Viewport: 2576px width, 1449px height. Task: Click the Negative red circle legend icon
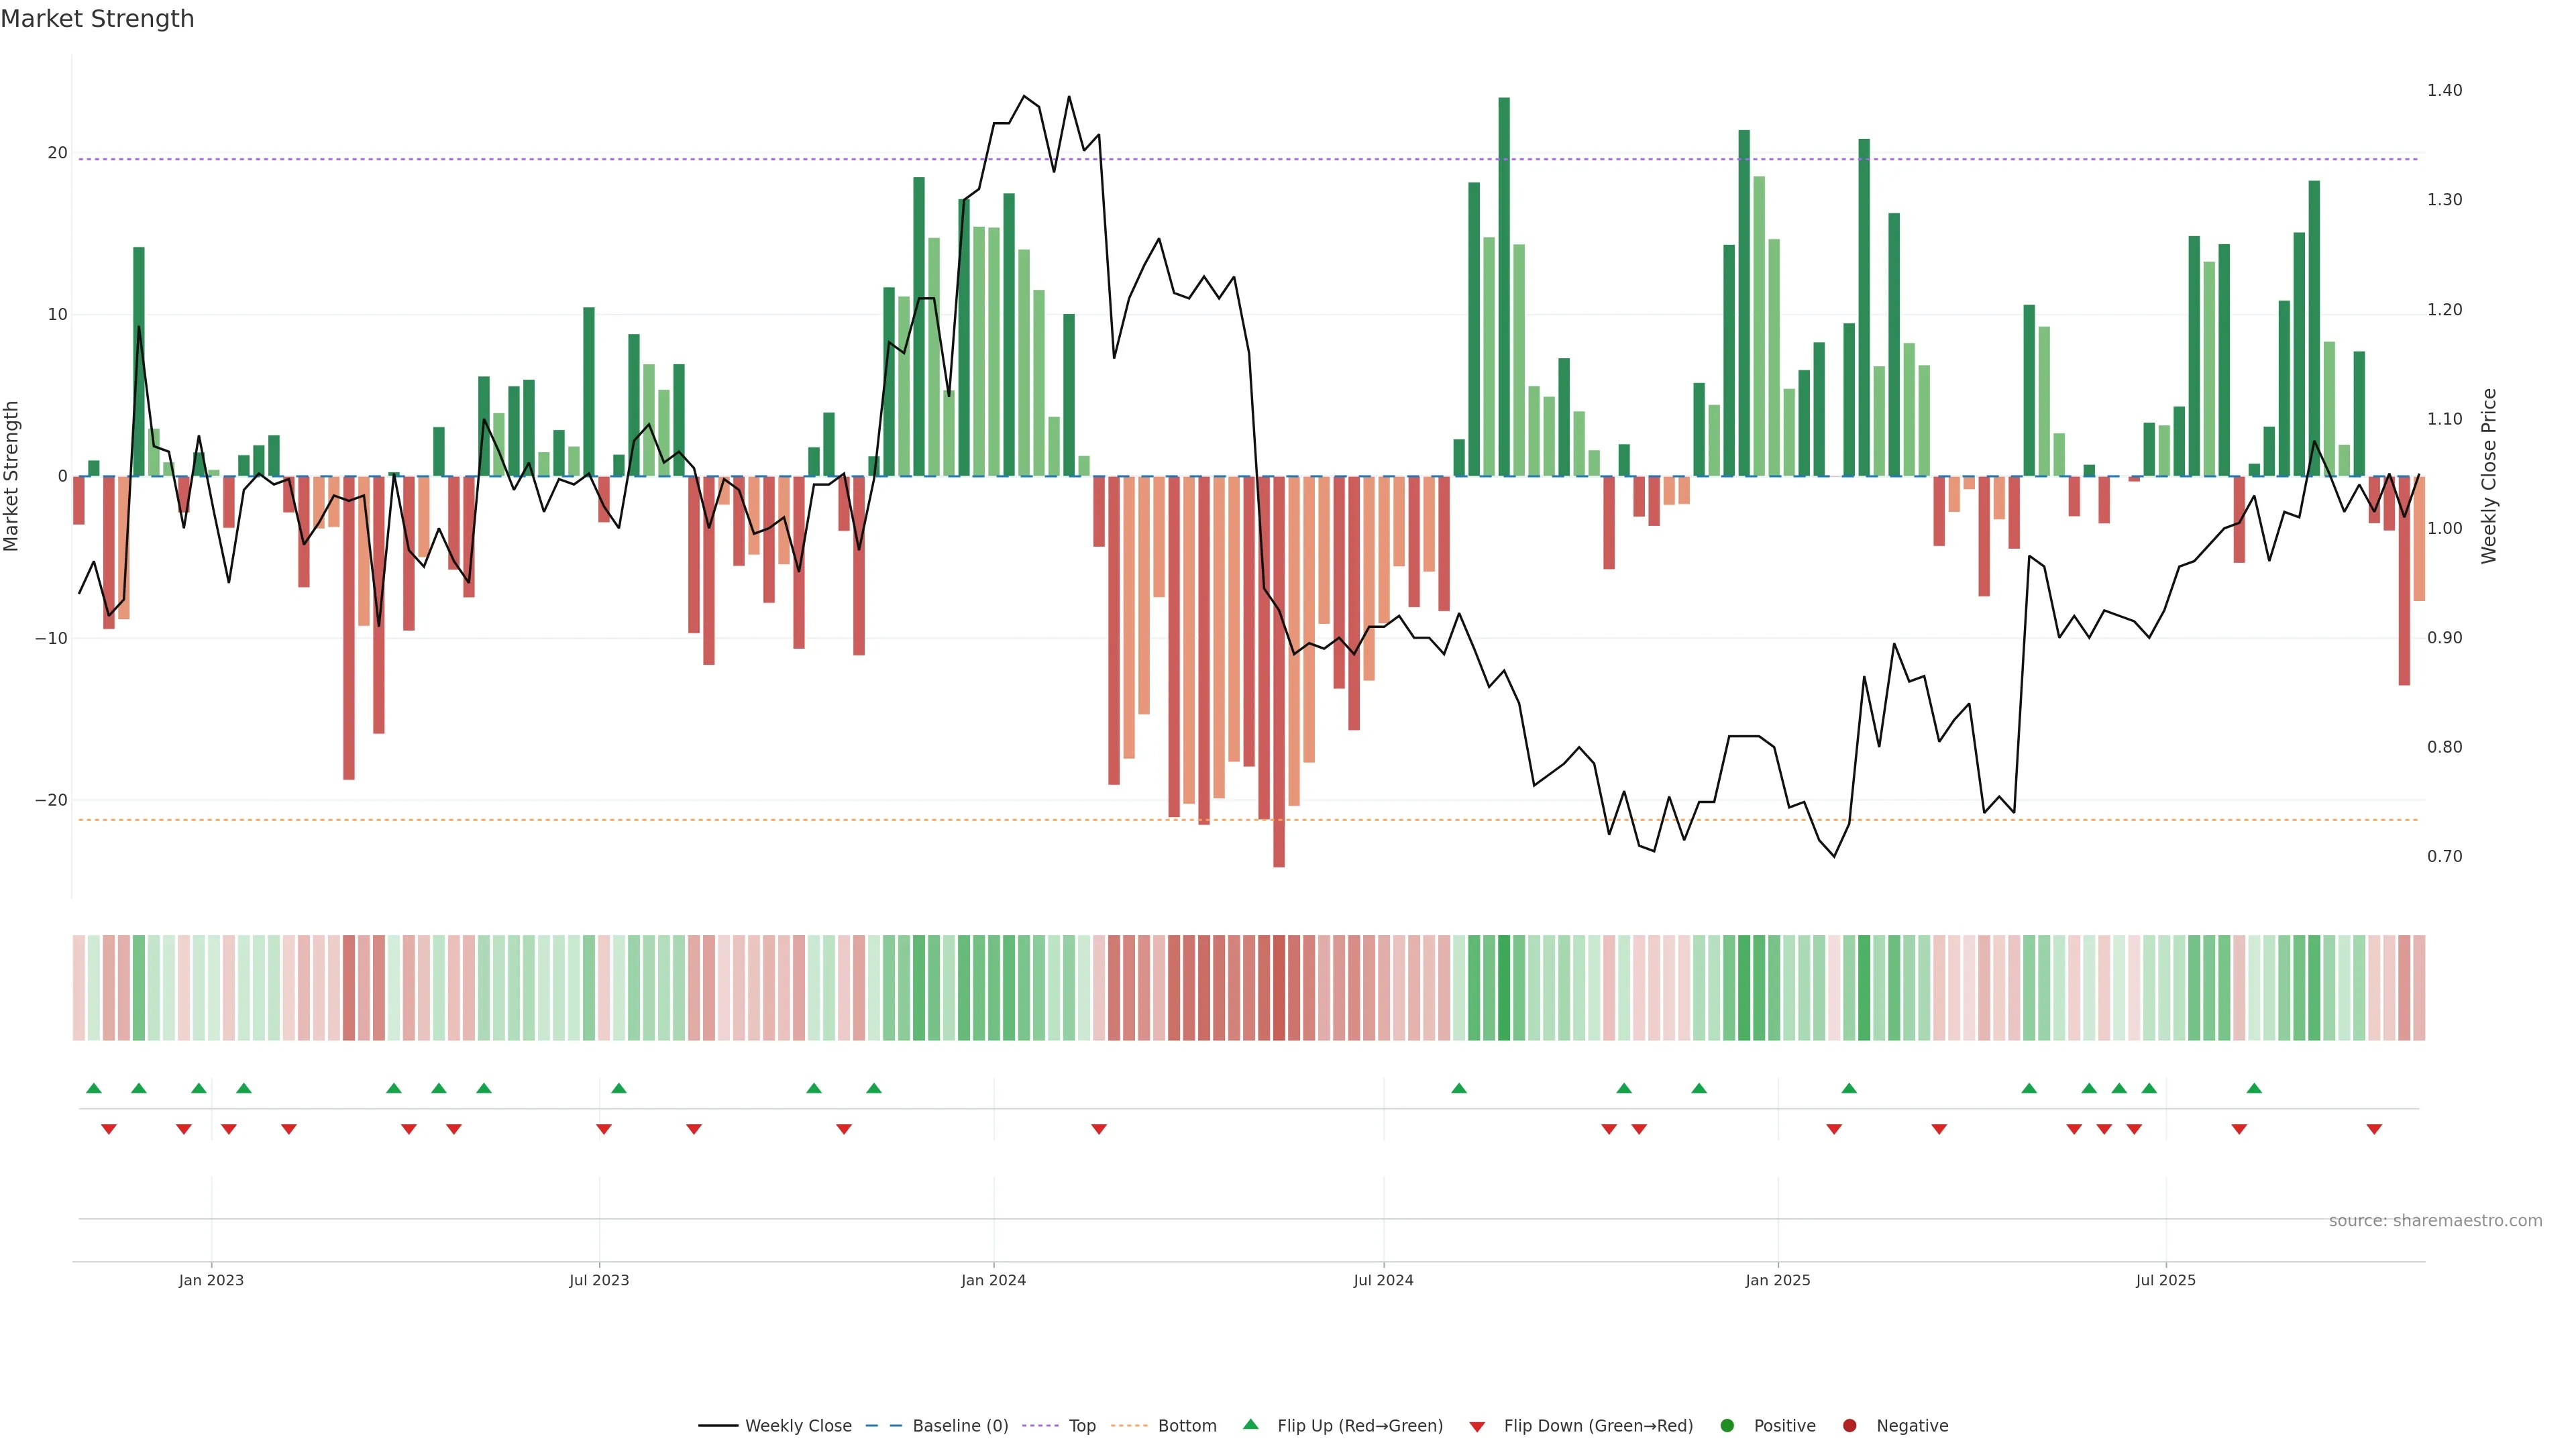point(1849,1426)
